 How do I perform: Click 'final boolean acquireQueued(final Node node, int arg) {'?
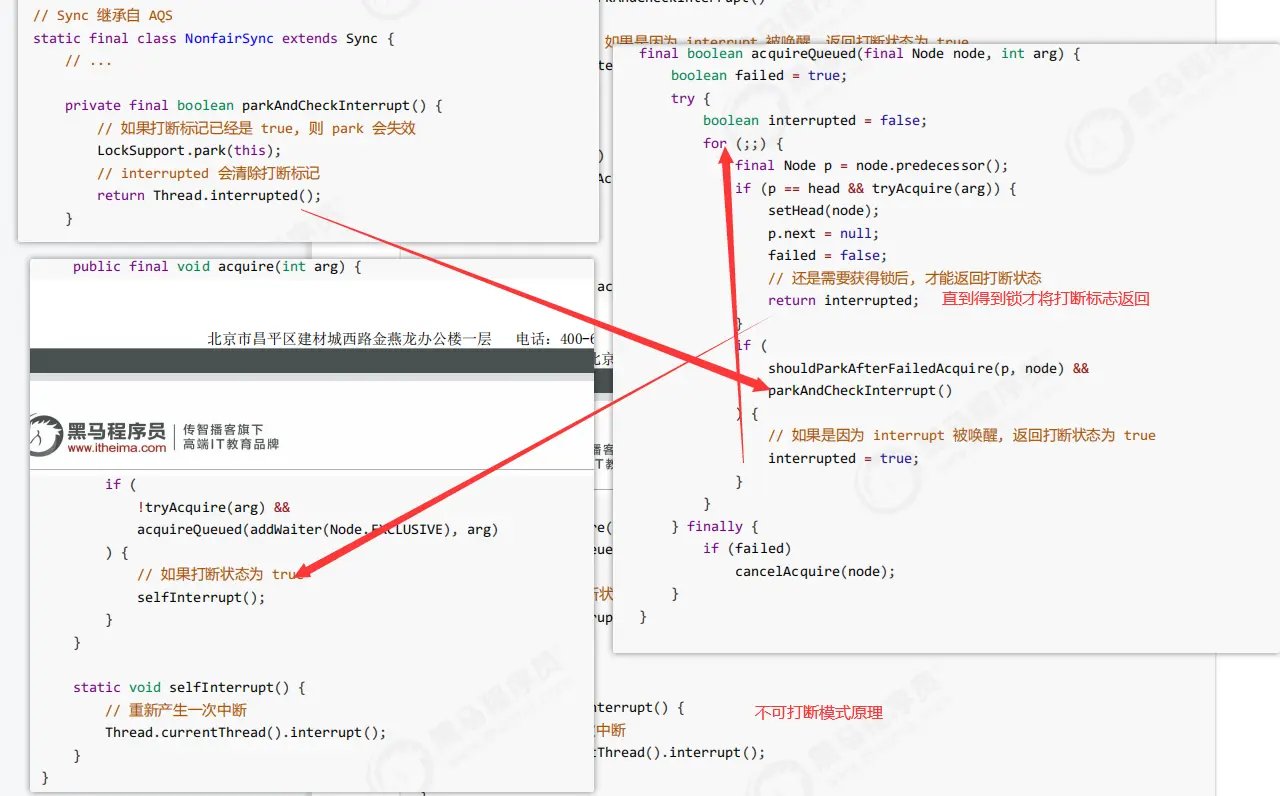(860, 53)
